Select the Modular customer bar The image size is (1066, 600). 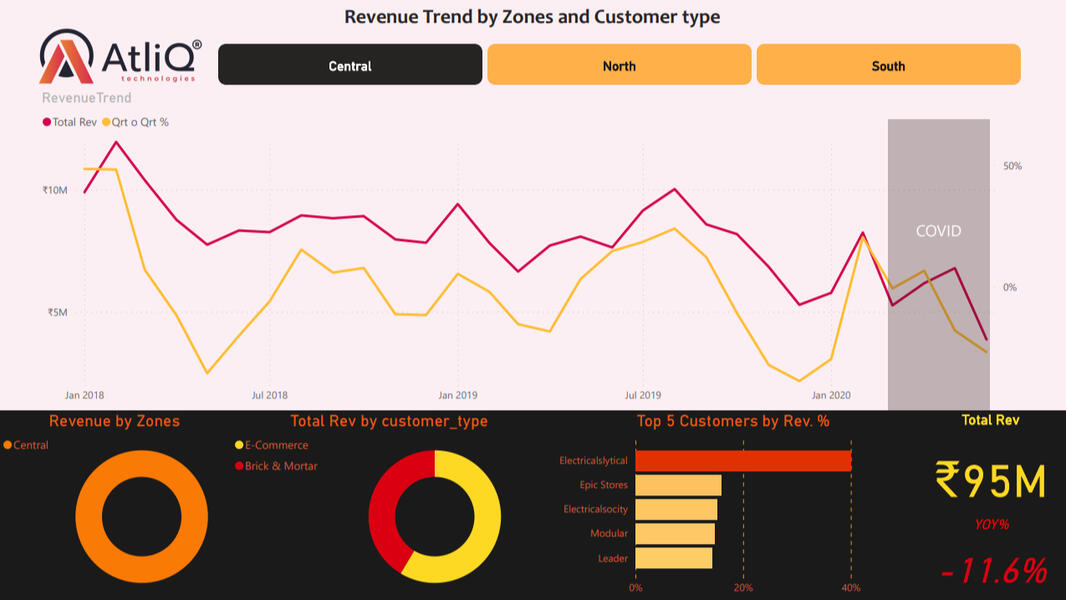point(675,534)
